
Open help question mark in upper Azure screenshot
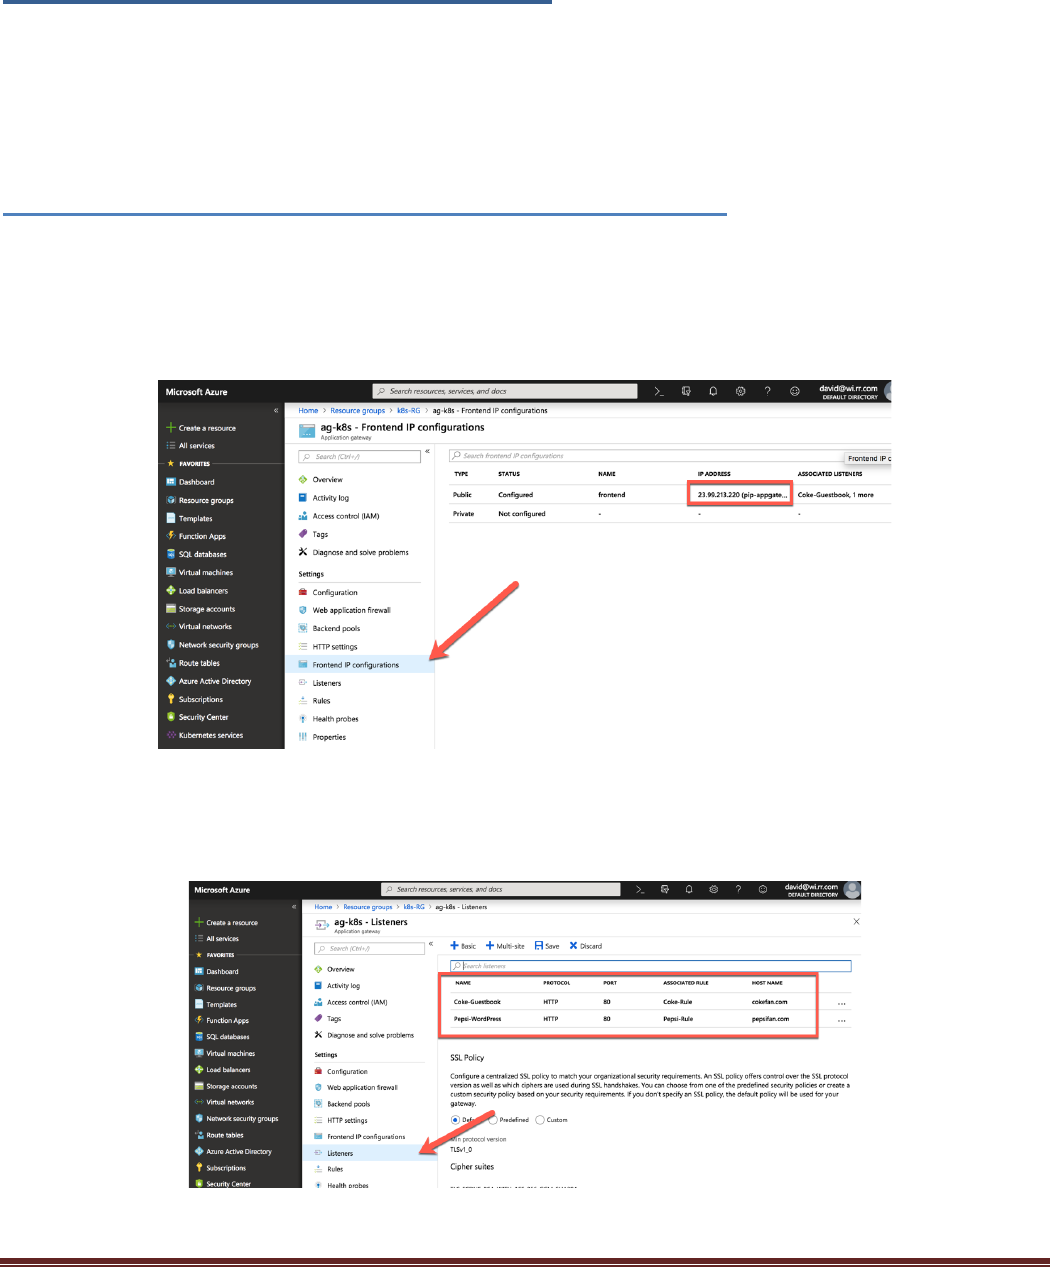pos(767,392)
